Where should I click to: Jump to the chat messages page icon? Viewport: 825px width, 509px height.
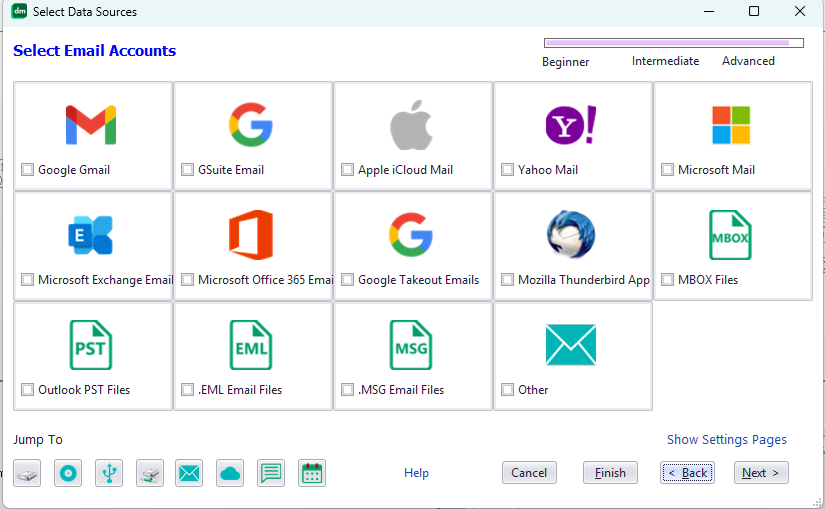tap(271, 473)
